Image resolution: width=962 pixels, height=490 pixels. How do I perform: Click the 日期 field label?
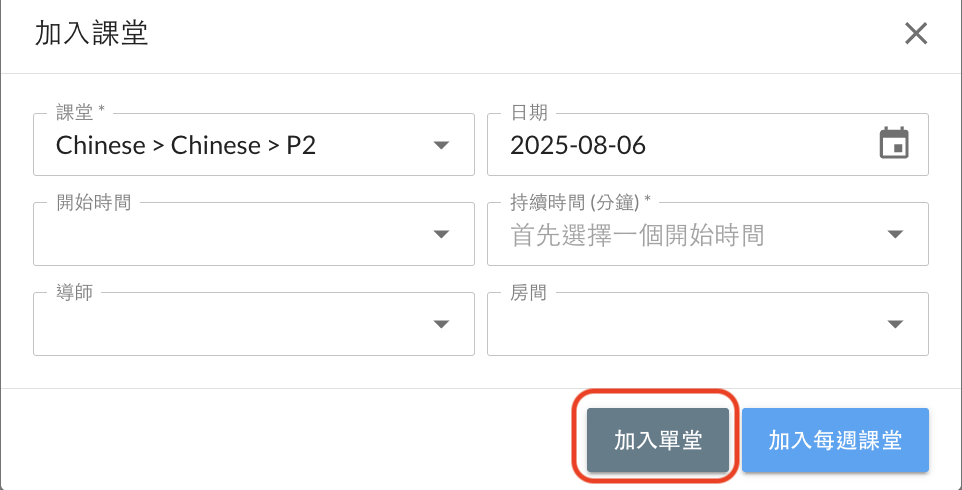click(529, 113)
